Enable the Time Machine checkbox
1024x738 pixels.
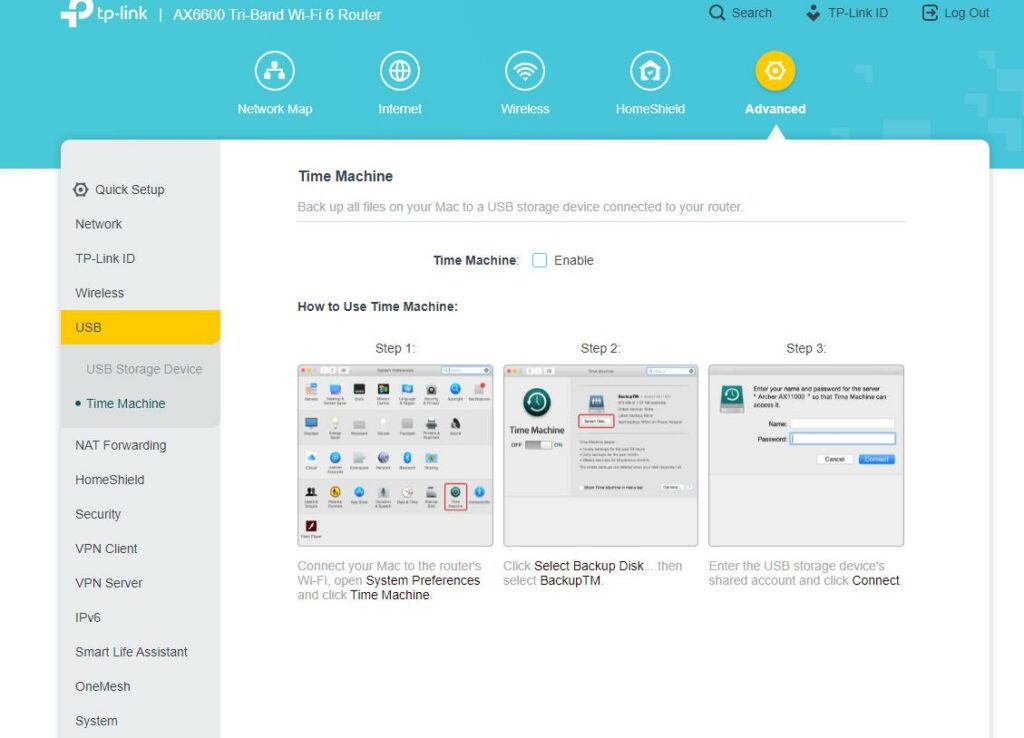pyautogui.click(x=540, y=260)
